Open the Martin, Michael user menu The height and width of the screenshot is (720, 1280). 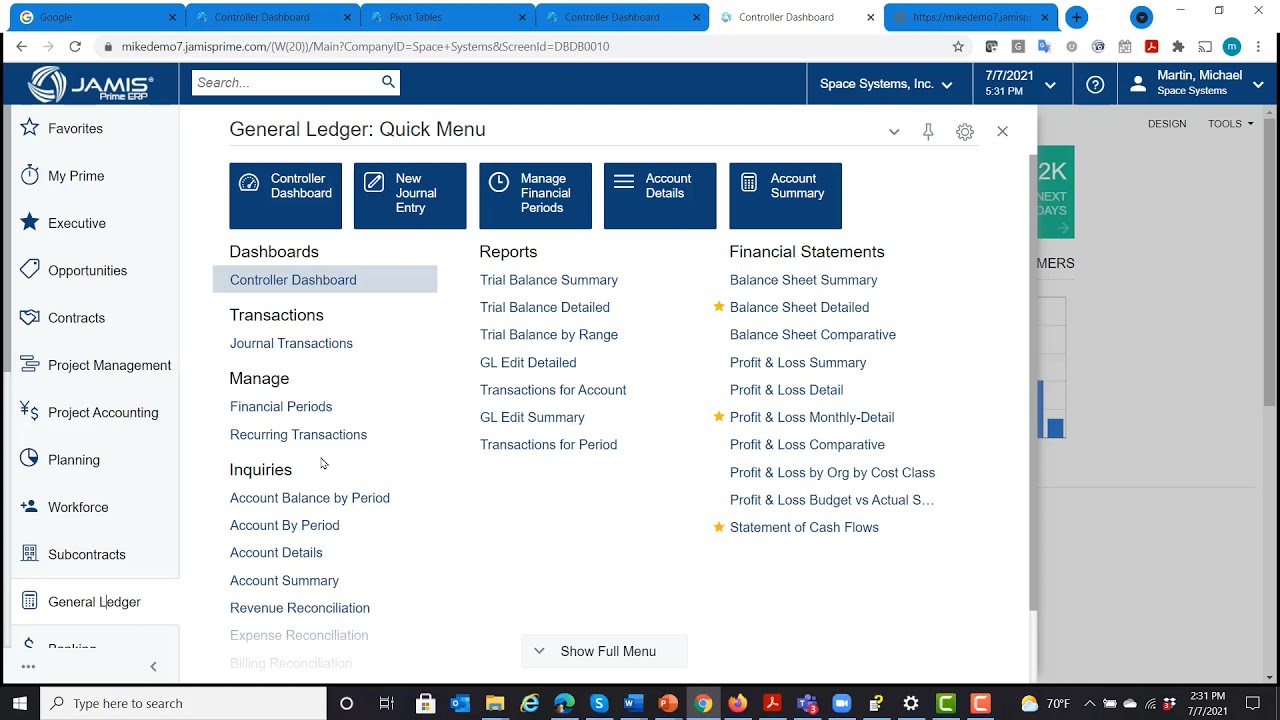[x=1200, y=84]
